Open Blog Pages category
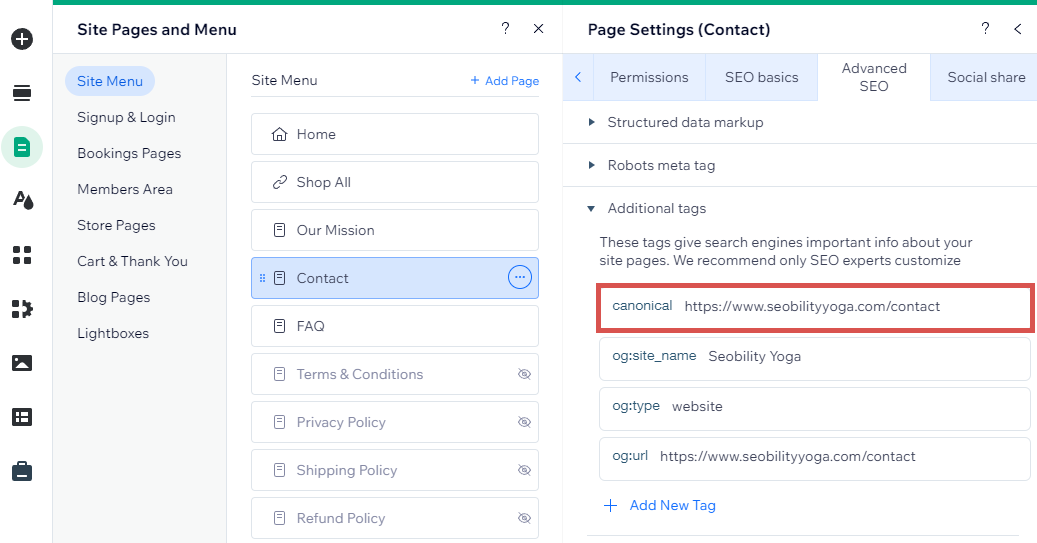 click(x=114, y=298)
